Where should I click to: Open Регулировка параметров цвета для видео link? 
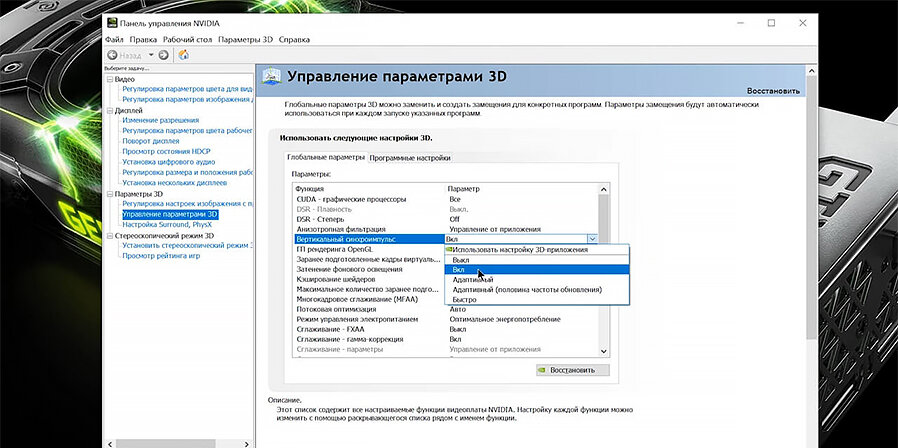coord(187,89)
